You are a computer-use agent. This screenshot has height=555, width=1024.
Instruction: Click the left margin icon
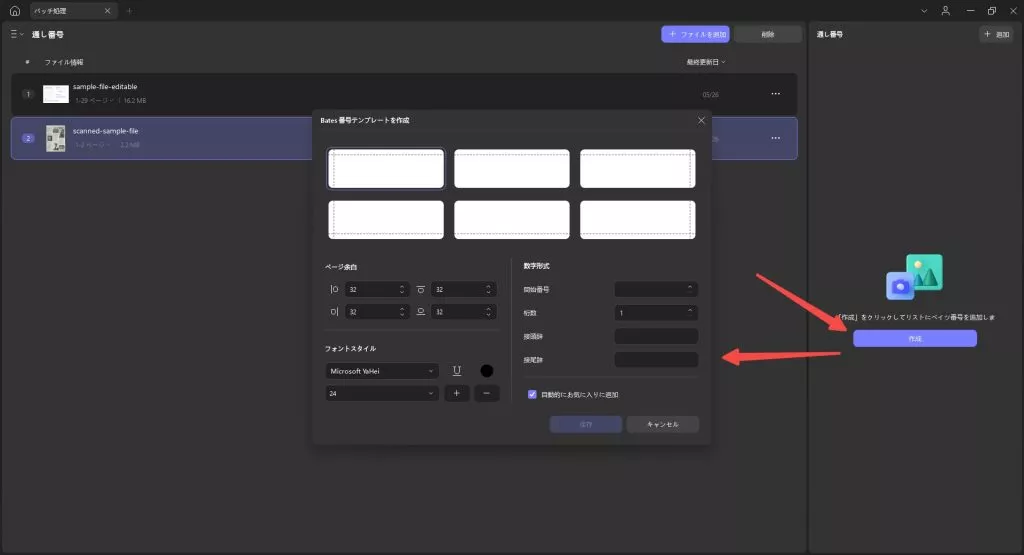coord(334,289)
